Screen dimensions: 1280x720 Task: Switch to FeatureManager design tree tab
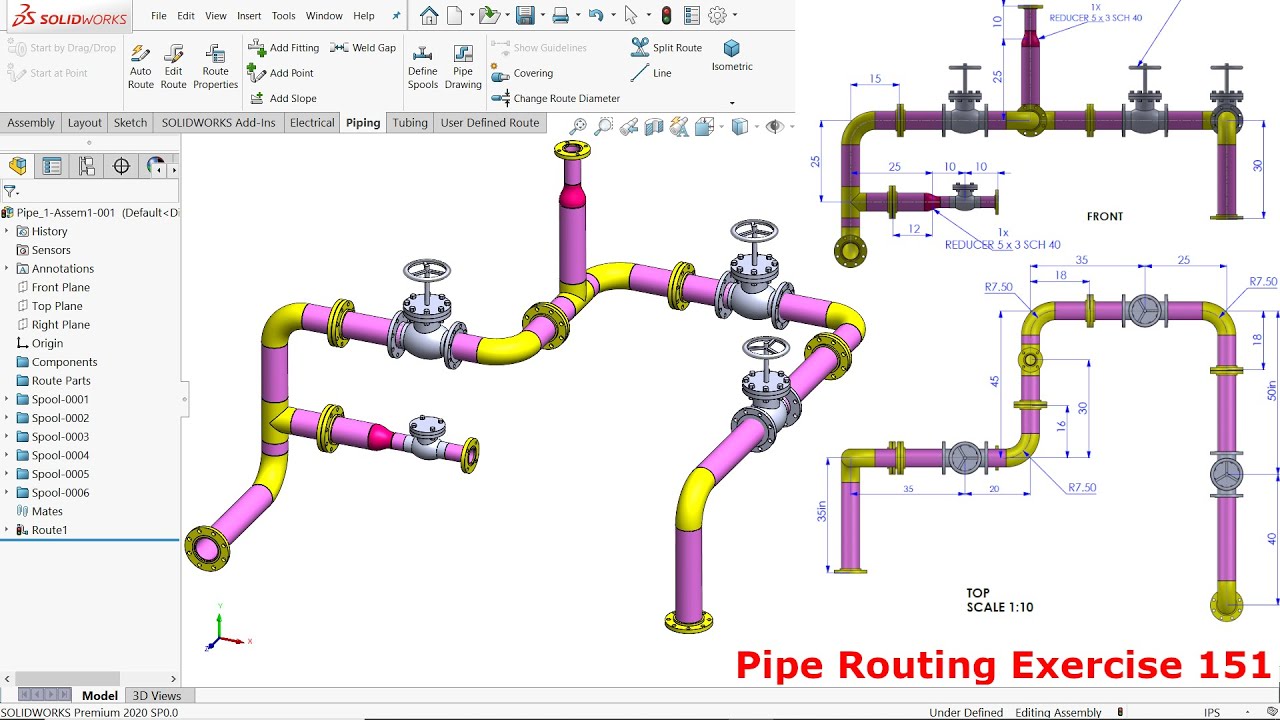[17, 166]
